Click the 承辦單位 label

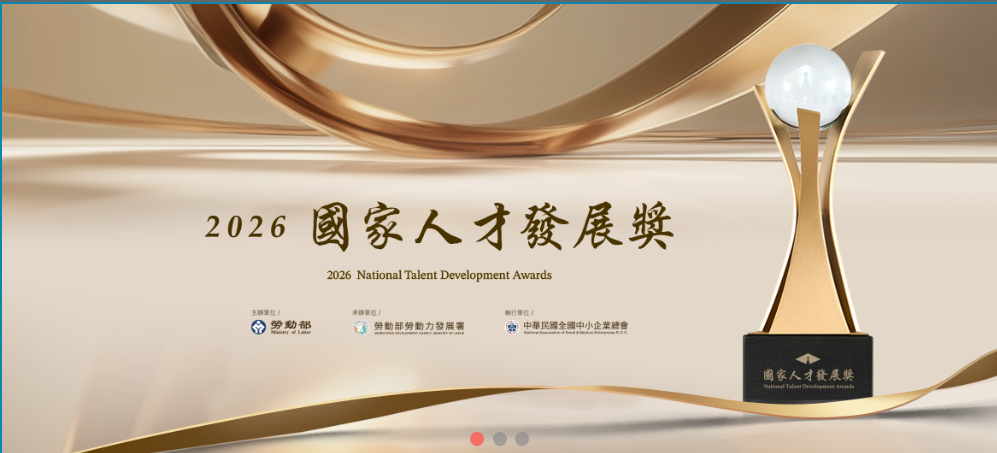click(366, 312)
